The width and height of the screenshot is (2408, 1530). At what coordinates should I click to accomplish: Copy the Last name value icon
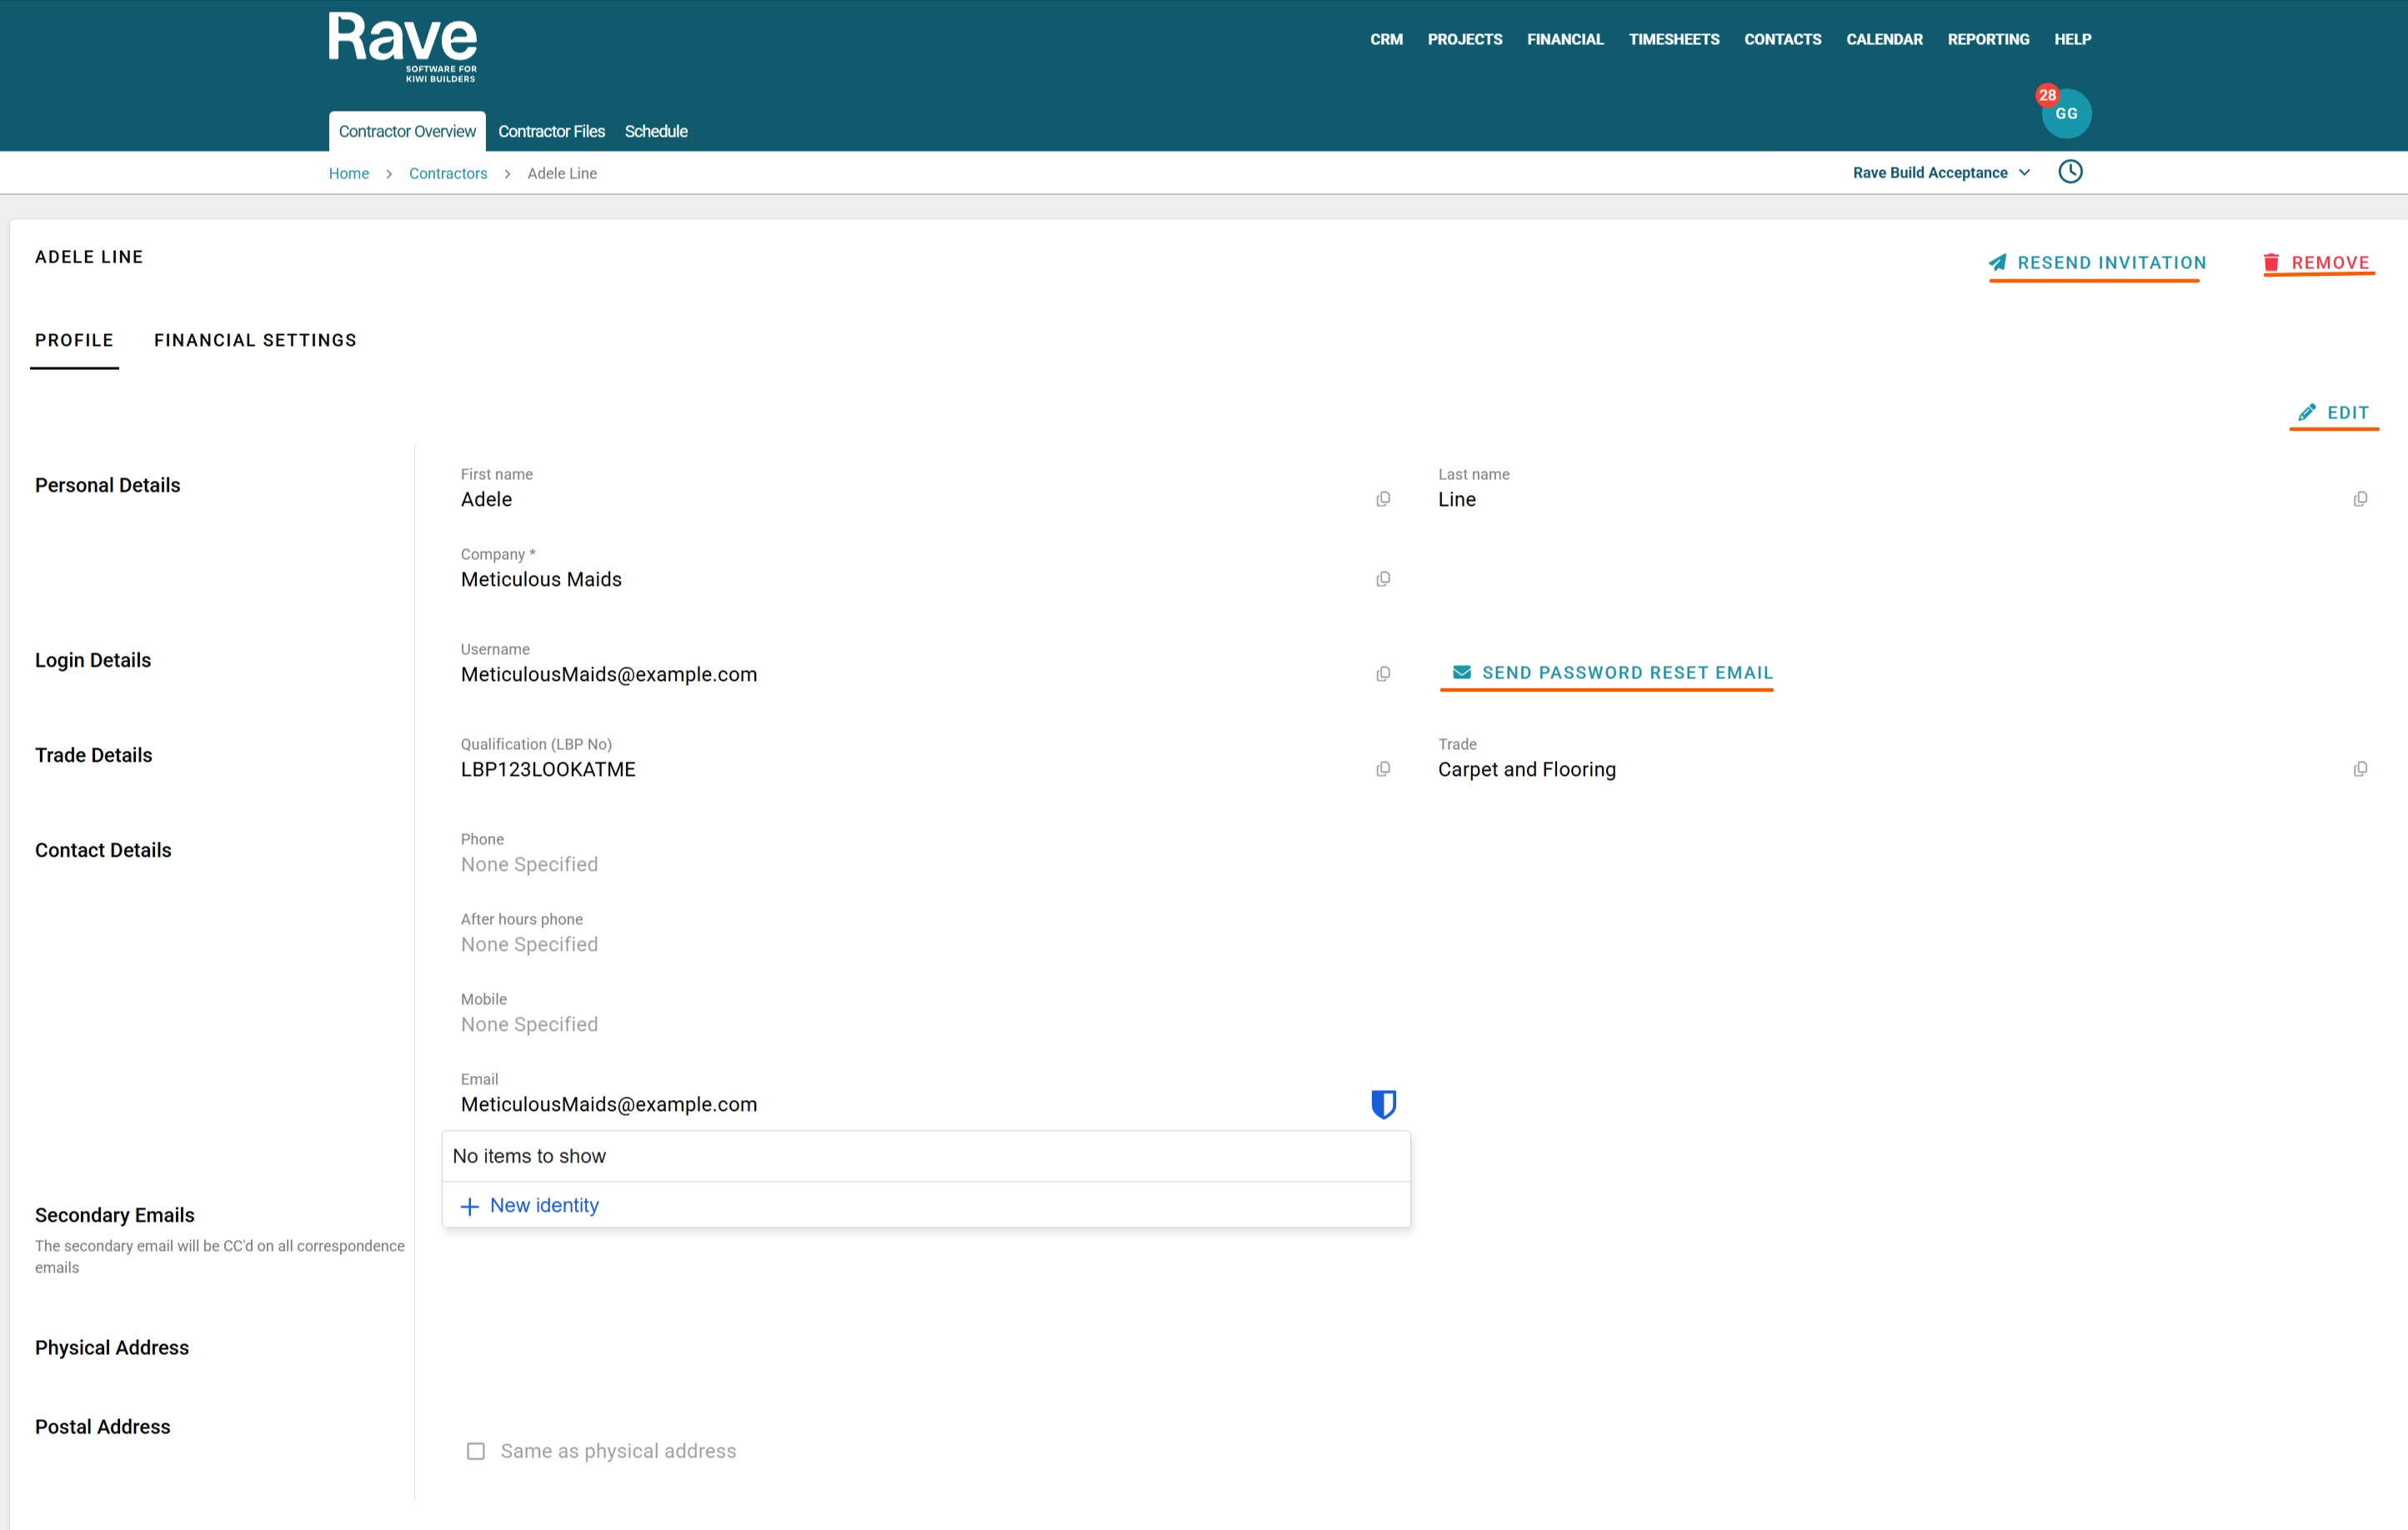click(2360, 499)
